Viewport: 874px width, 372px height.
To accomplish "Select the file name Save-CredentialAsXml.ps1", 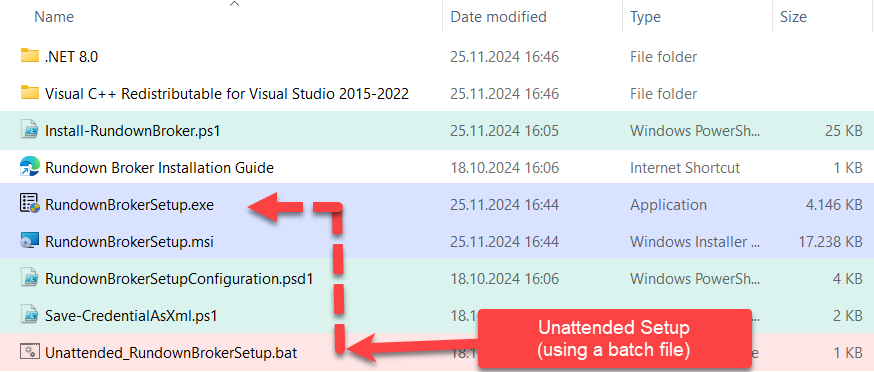I will (130, 316).
